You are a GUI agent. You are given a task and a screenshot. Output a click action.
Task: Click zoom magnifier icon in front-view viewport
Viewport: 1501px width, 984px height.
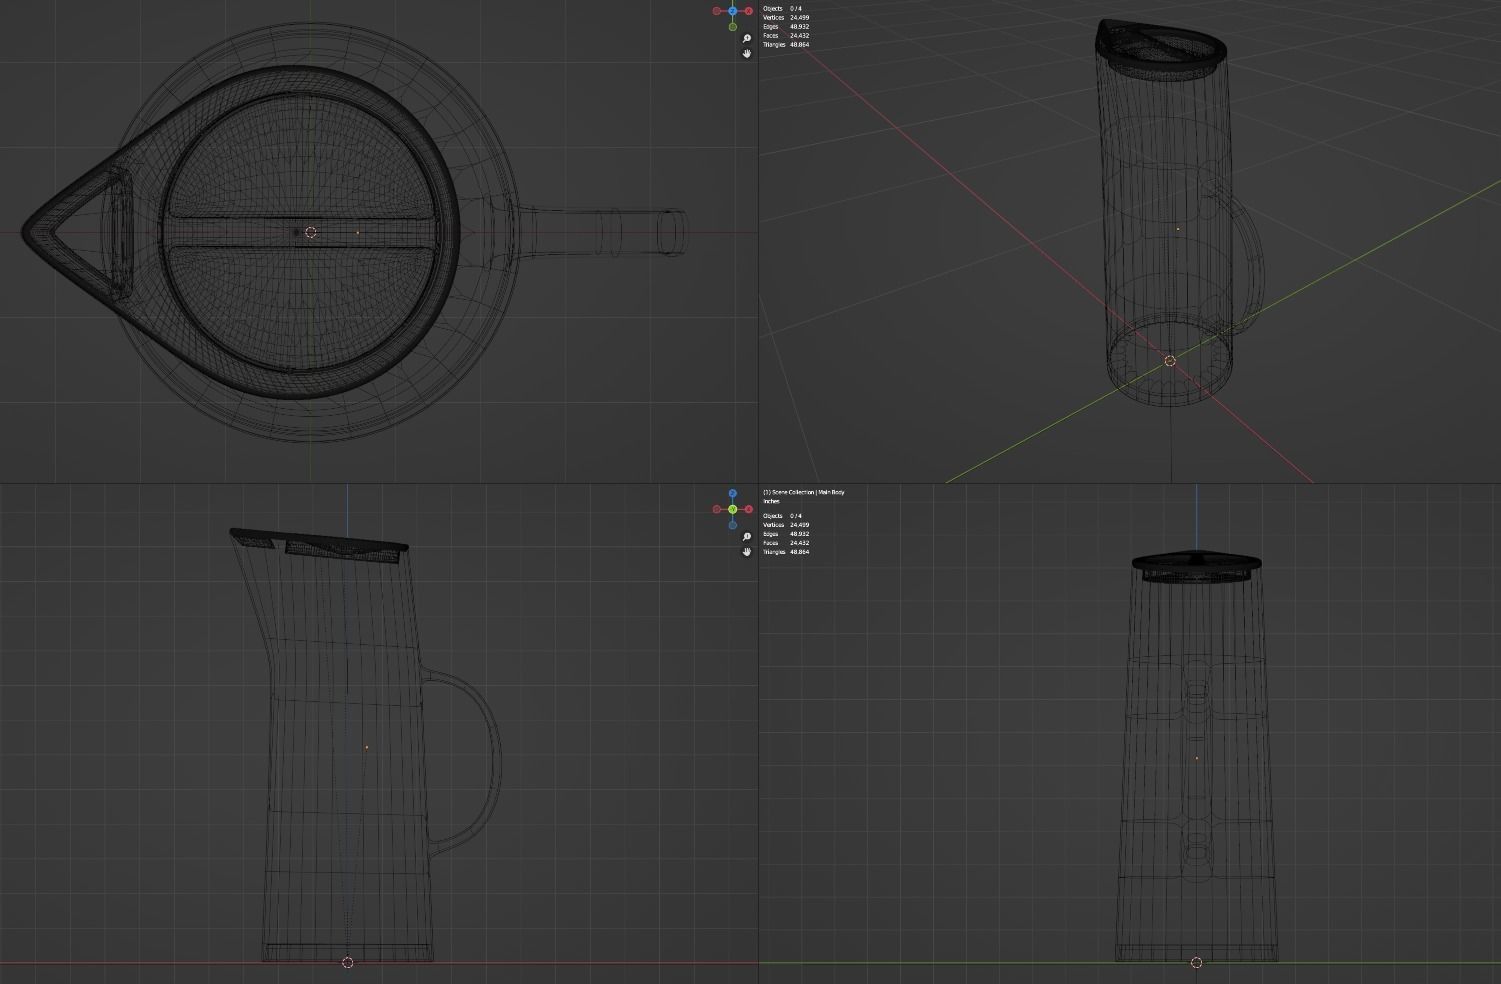(x=747, y=536)
